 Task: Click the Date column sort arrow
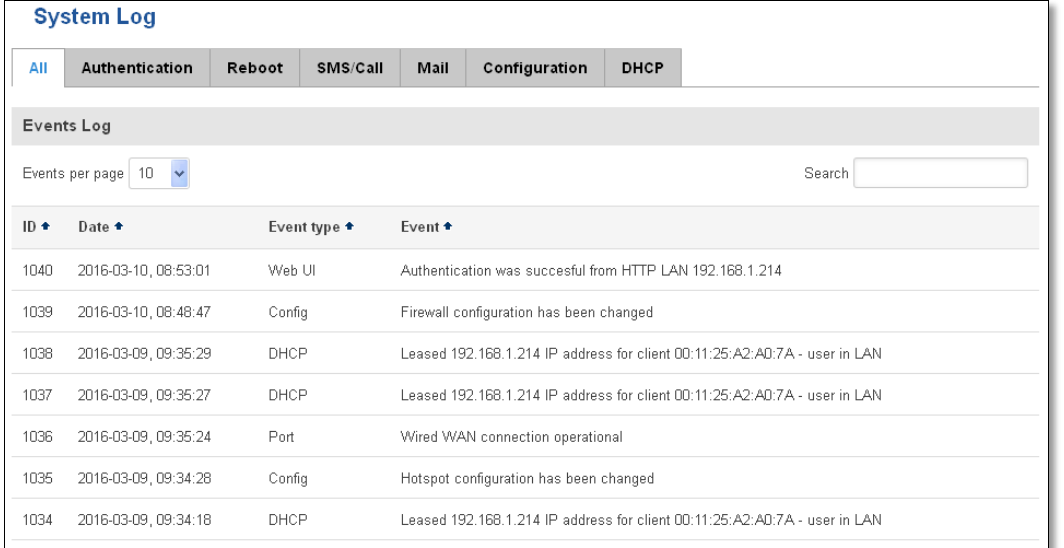pyautogui.click(x=119, y=227)
